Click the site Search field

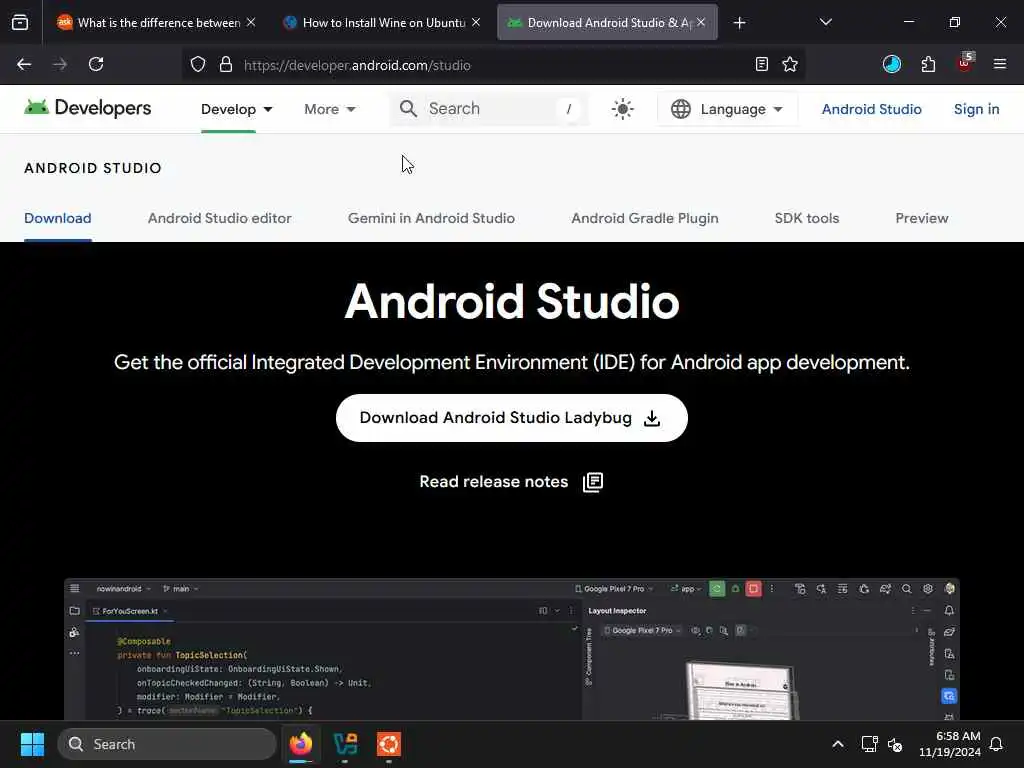tap(488, 108)
